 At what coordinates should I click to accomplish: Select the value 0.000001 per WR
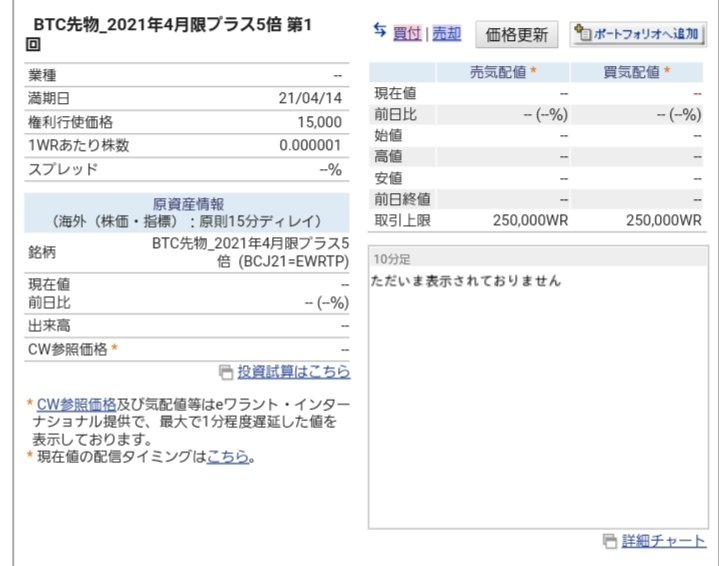pos(310,145)
